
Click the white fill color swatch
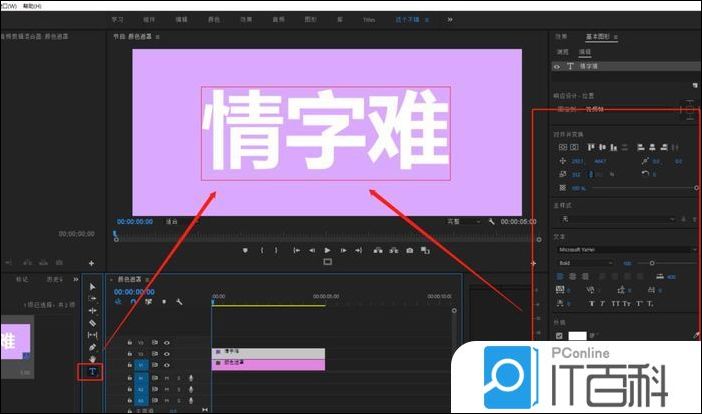click(578, 336)
